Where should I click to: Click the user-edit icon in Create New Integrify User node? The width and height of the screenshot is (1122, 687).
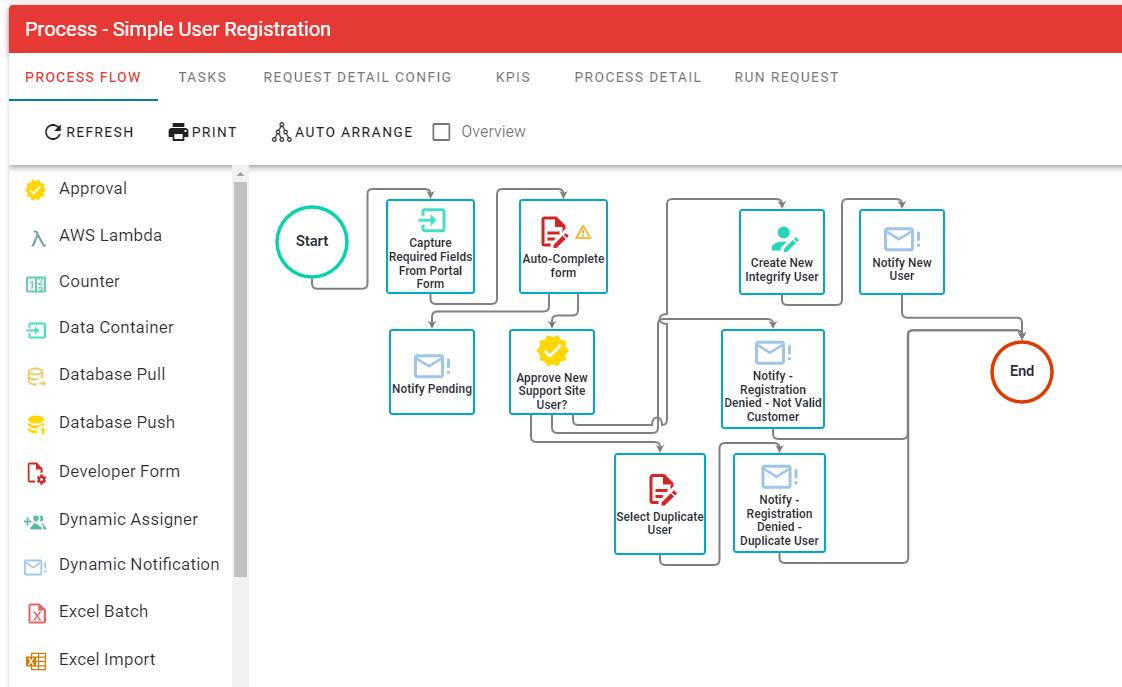[x=784, y=239]
